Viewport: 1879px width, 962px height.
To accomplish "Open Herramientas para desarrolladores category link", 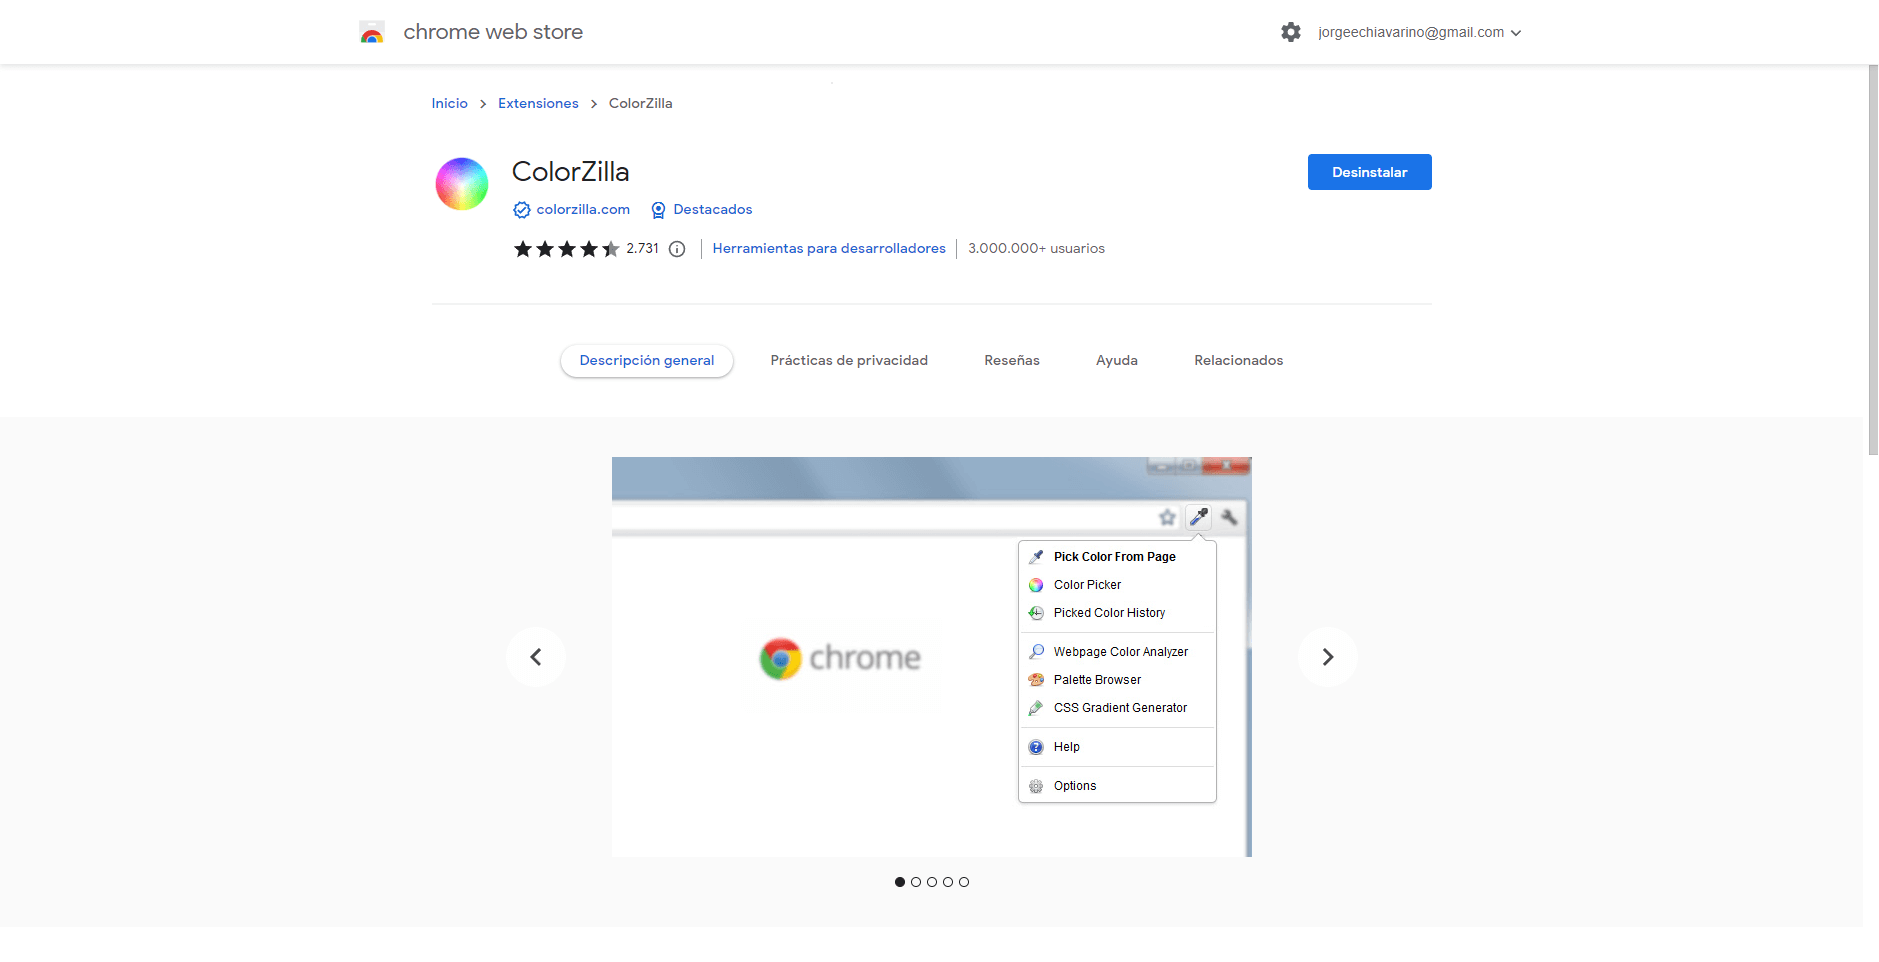I will click(x=829, y=249).
